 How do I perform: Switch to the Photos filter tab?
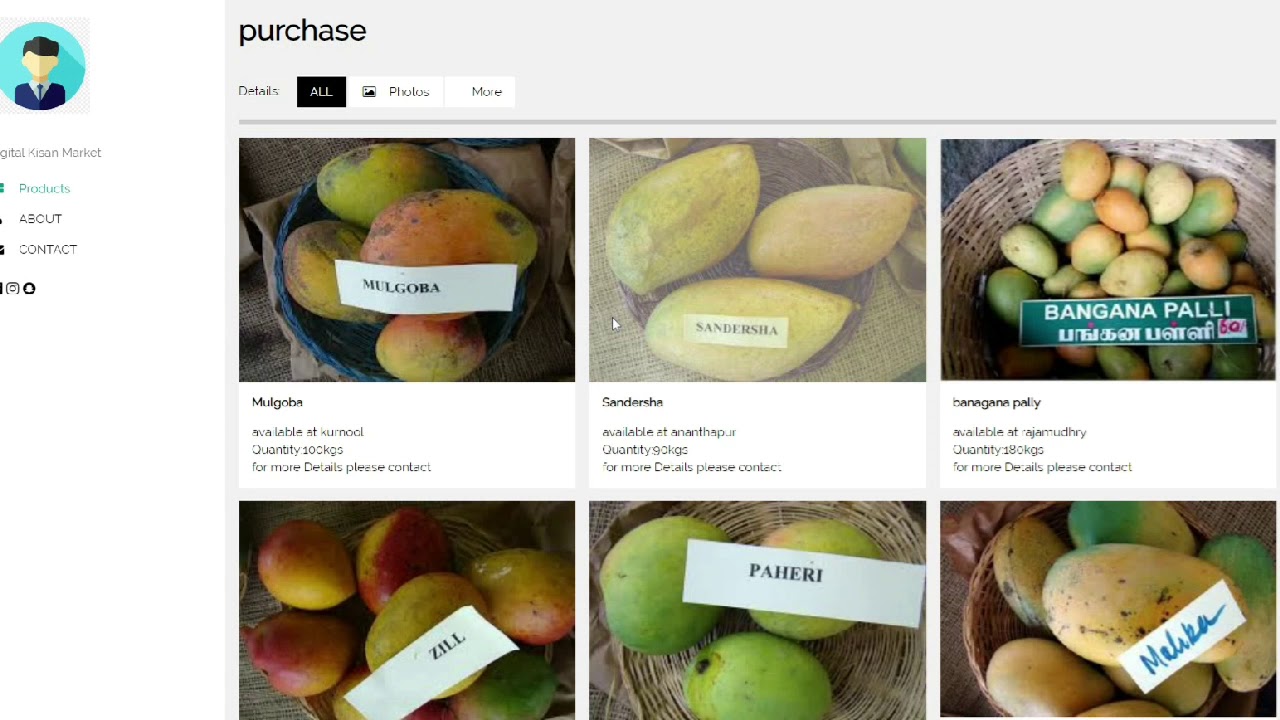click(x=396, y=92)
